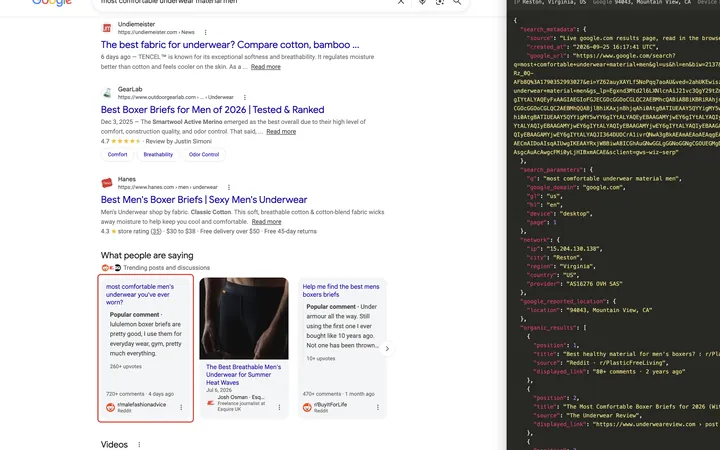Click the "q" value 'most comfortable underwear material men'
The height and width of the screenshot is (450, 720).
tap(612, 179)
